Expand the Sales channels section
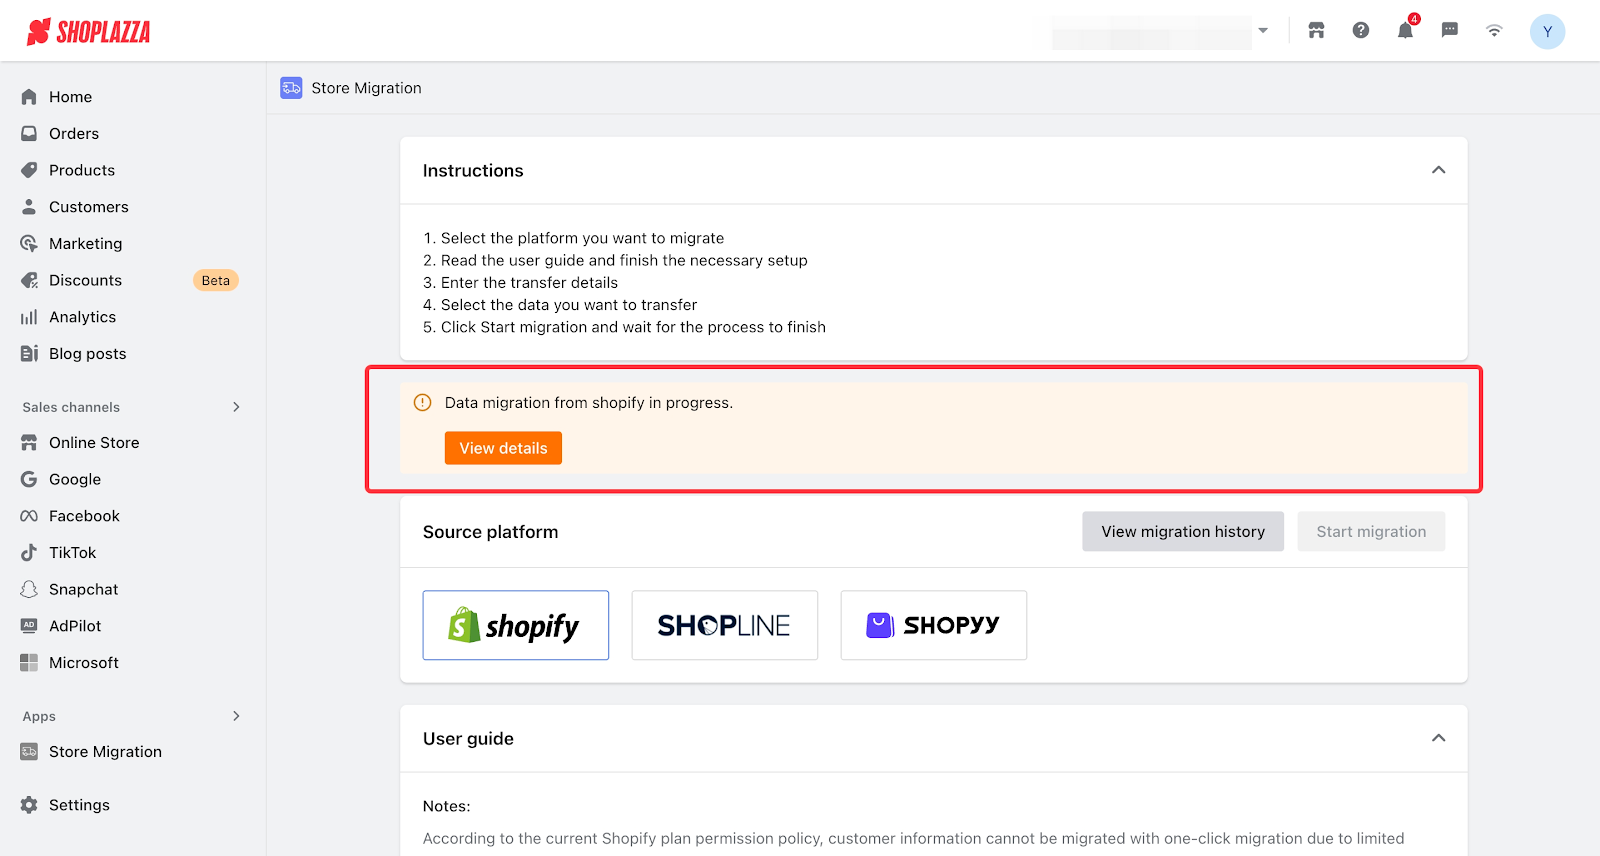1600x856 pixels. (236, 407)
